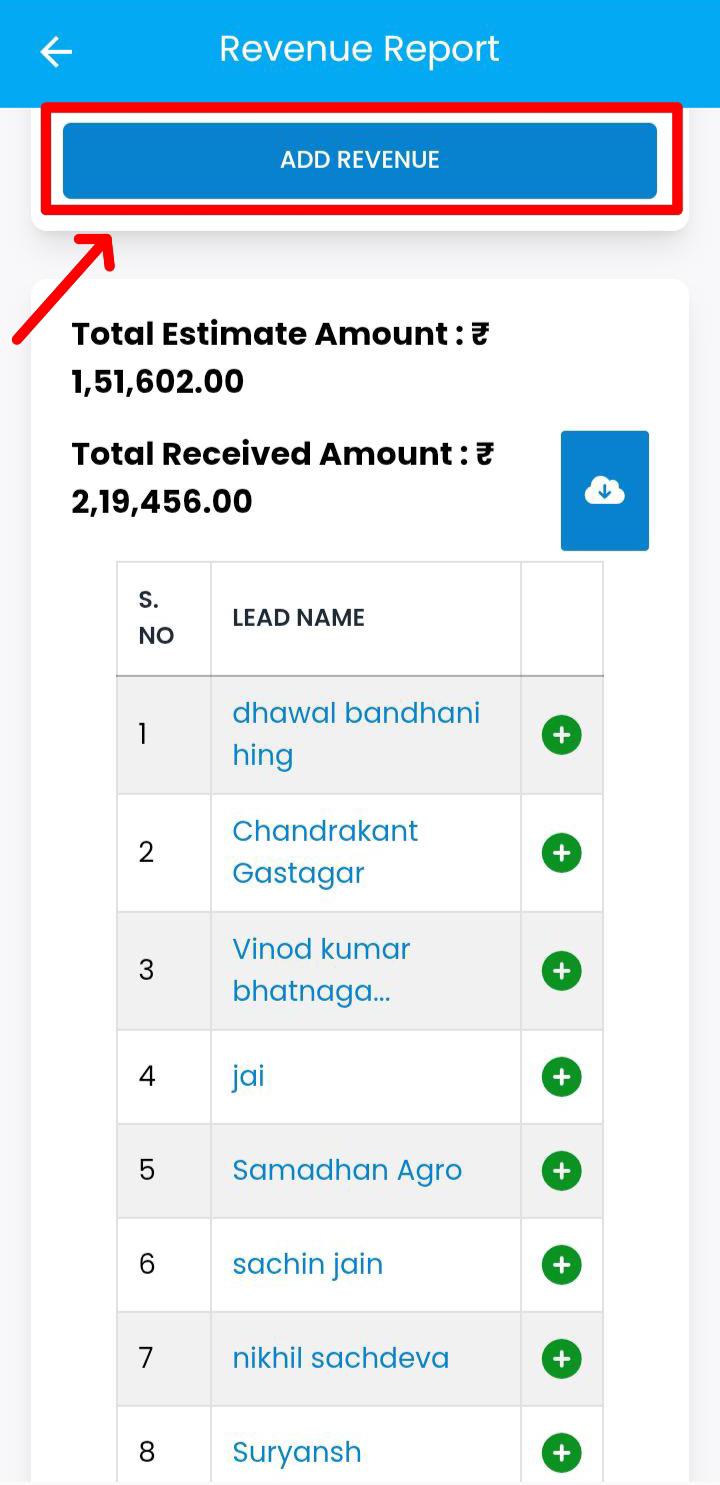
Task: Tap plus icon for nikhil sachdeva
Action: coord(561,1359)
